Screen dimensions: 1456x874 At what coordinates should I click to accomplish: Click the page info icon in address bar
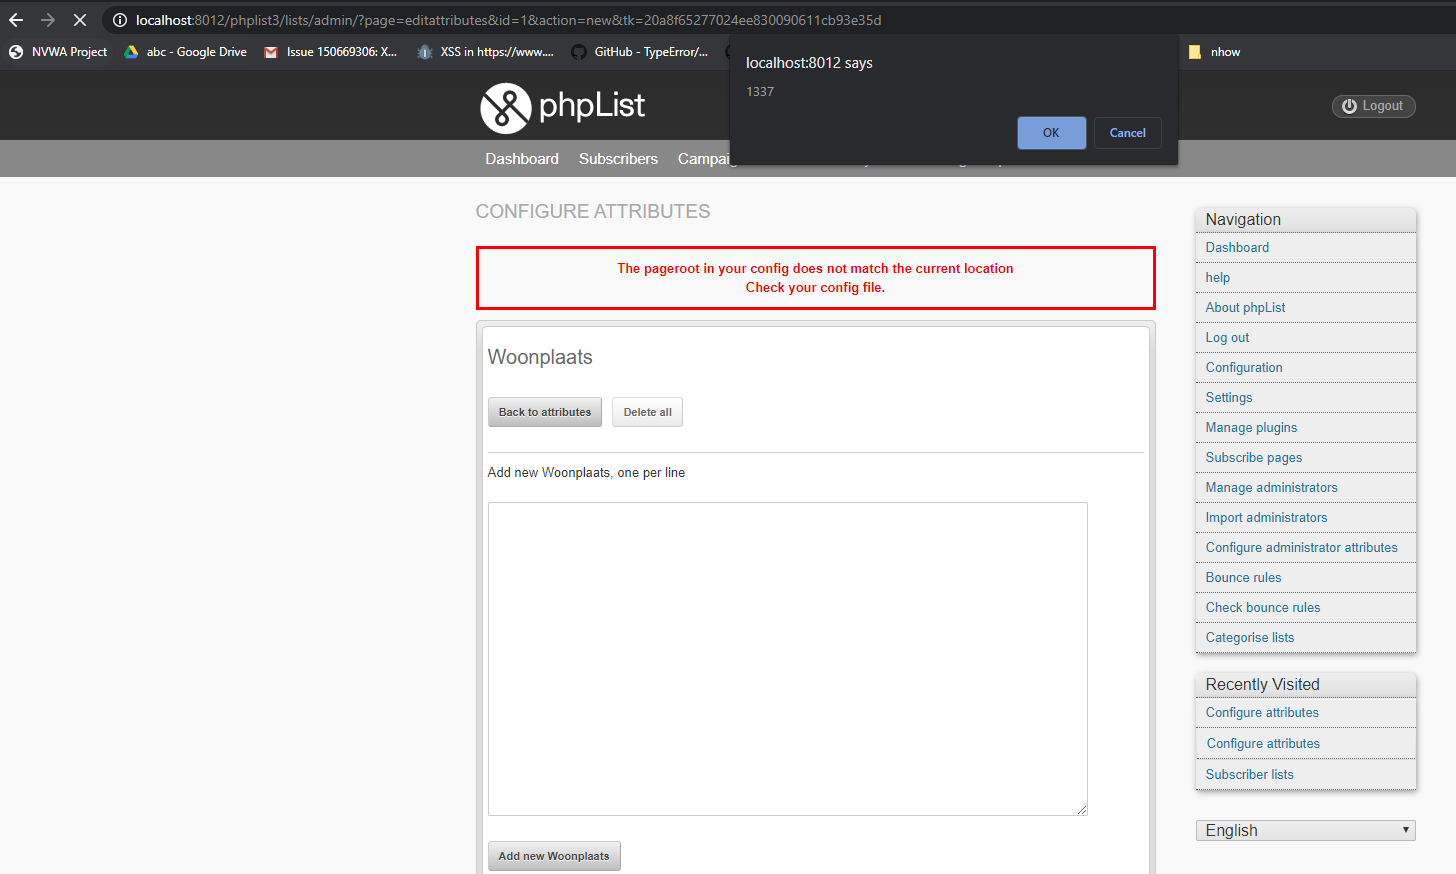(120, 19)
